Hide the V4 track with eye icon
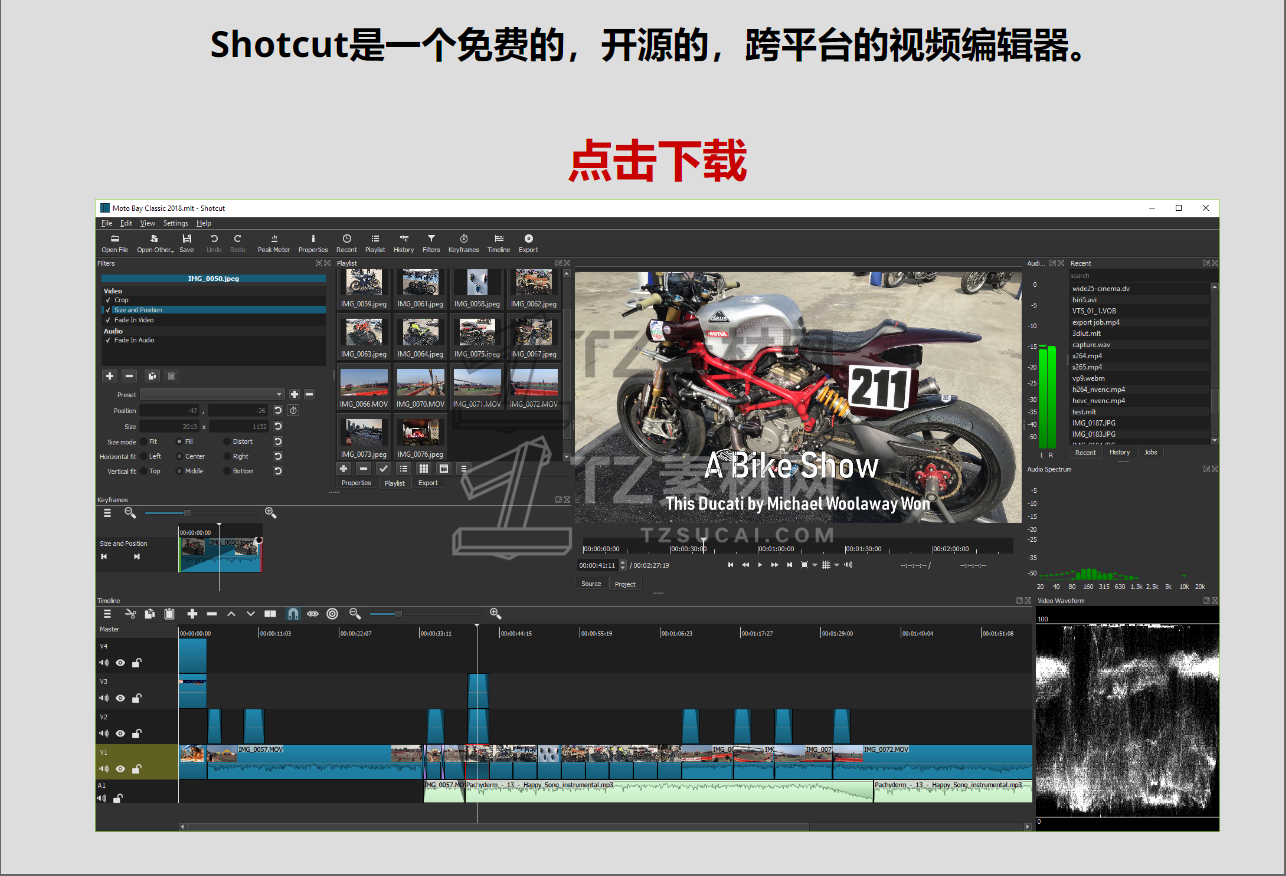Image resolution: width=1286 pixels, height=876 pixels. (x=121, y=662)
